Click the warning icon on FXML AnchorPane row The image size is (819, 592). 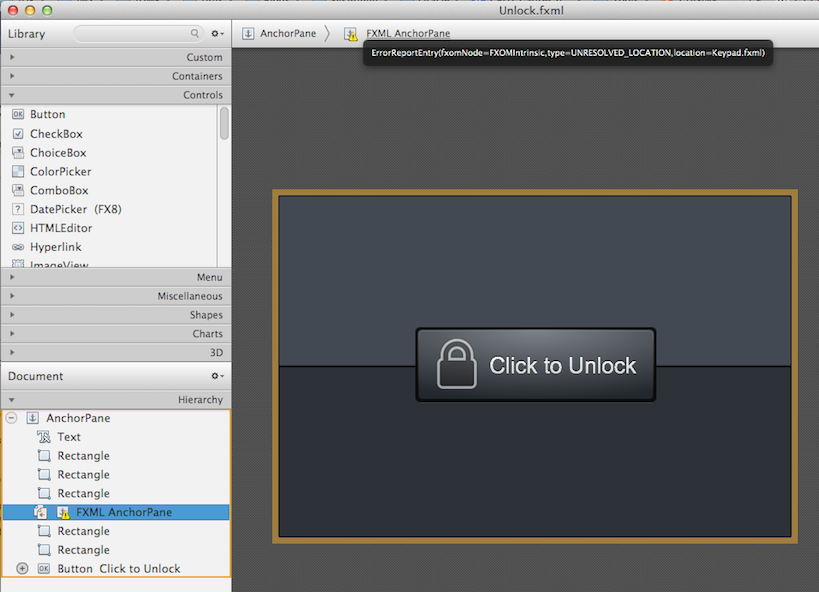pos(62,513)
